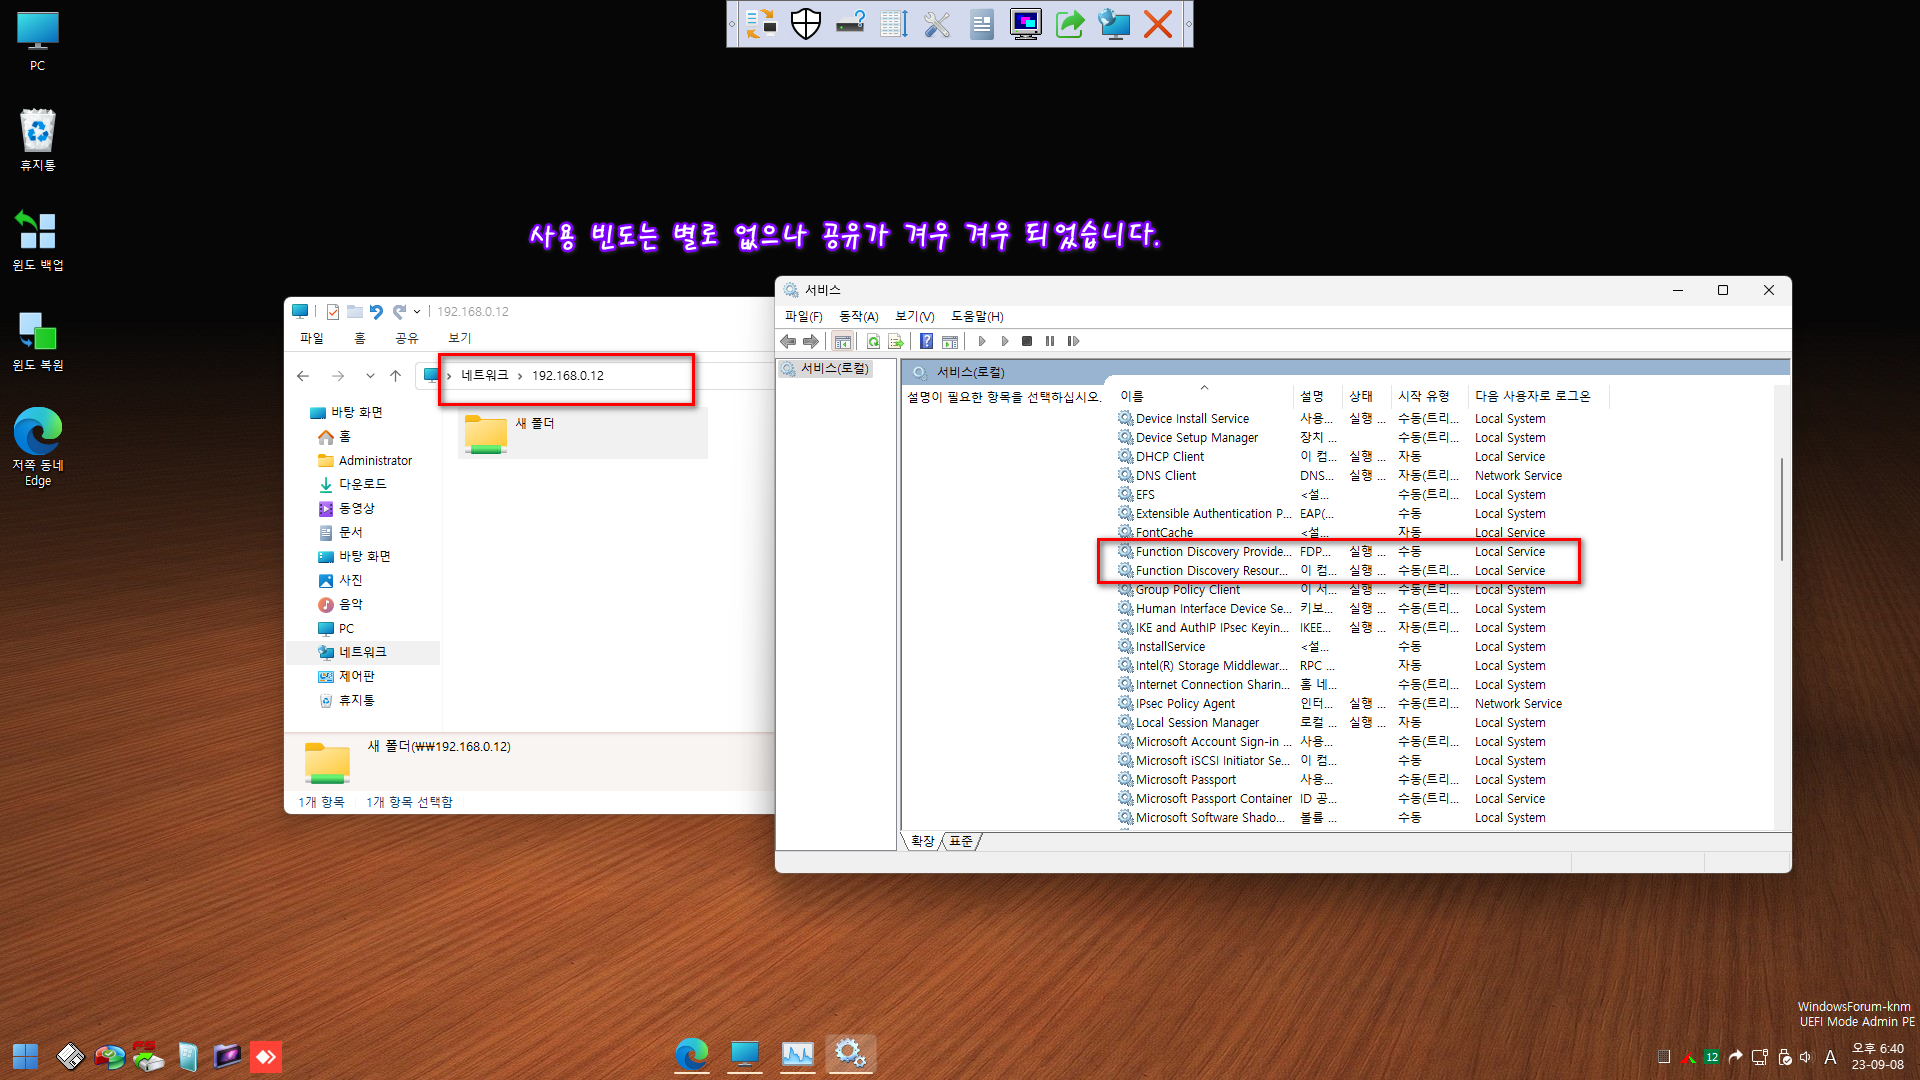1920x1080 pixels.
Task: Click Export List icon in Services toolbar
Action: (896, 341)
